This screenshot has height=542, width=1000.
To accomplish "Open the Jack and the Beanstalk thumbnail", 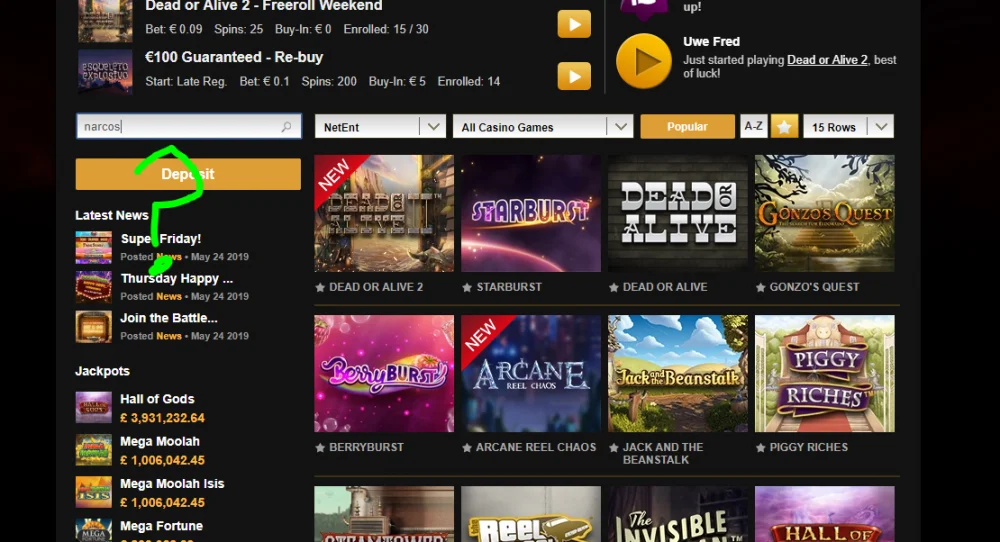I will tap(678, 374).
